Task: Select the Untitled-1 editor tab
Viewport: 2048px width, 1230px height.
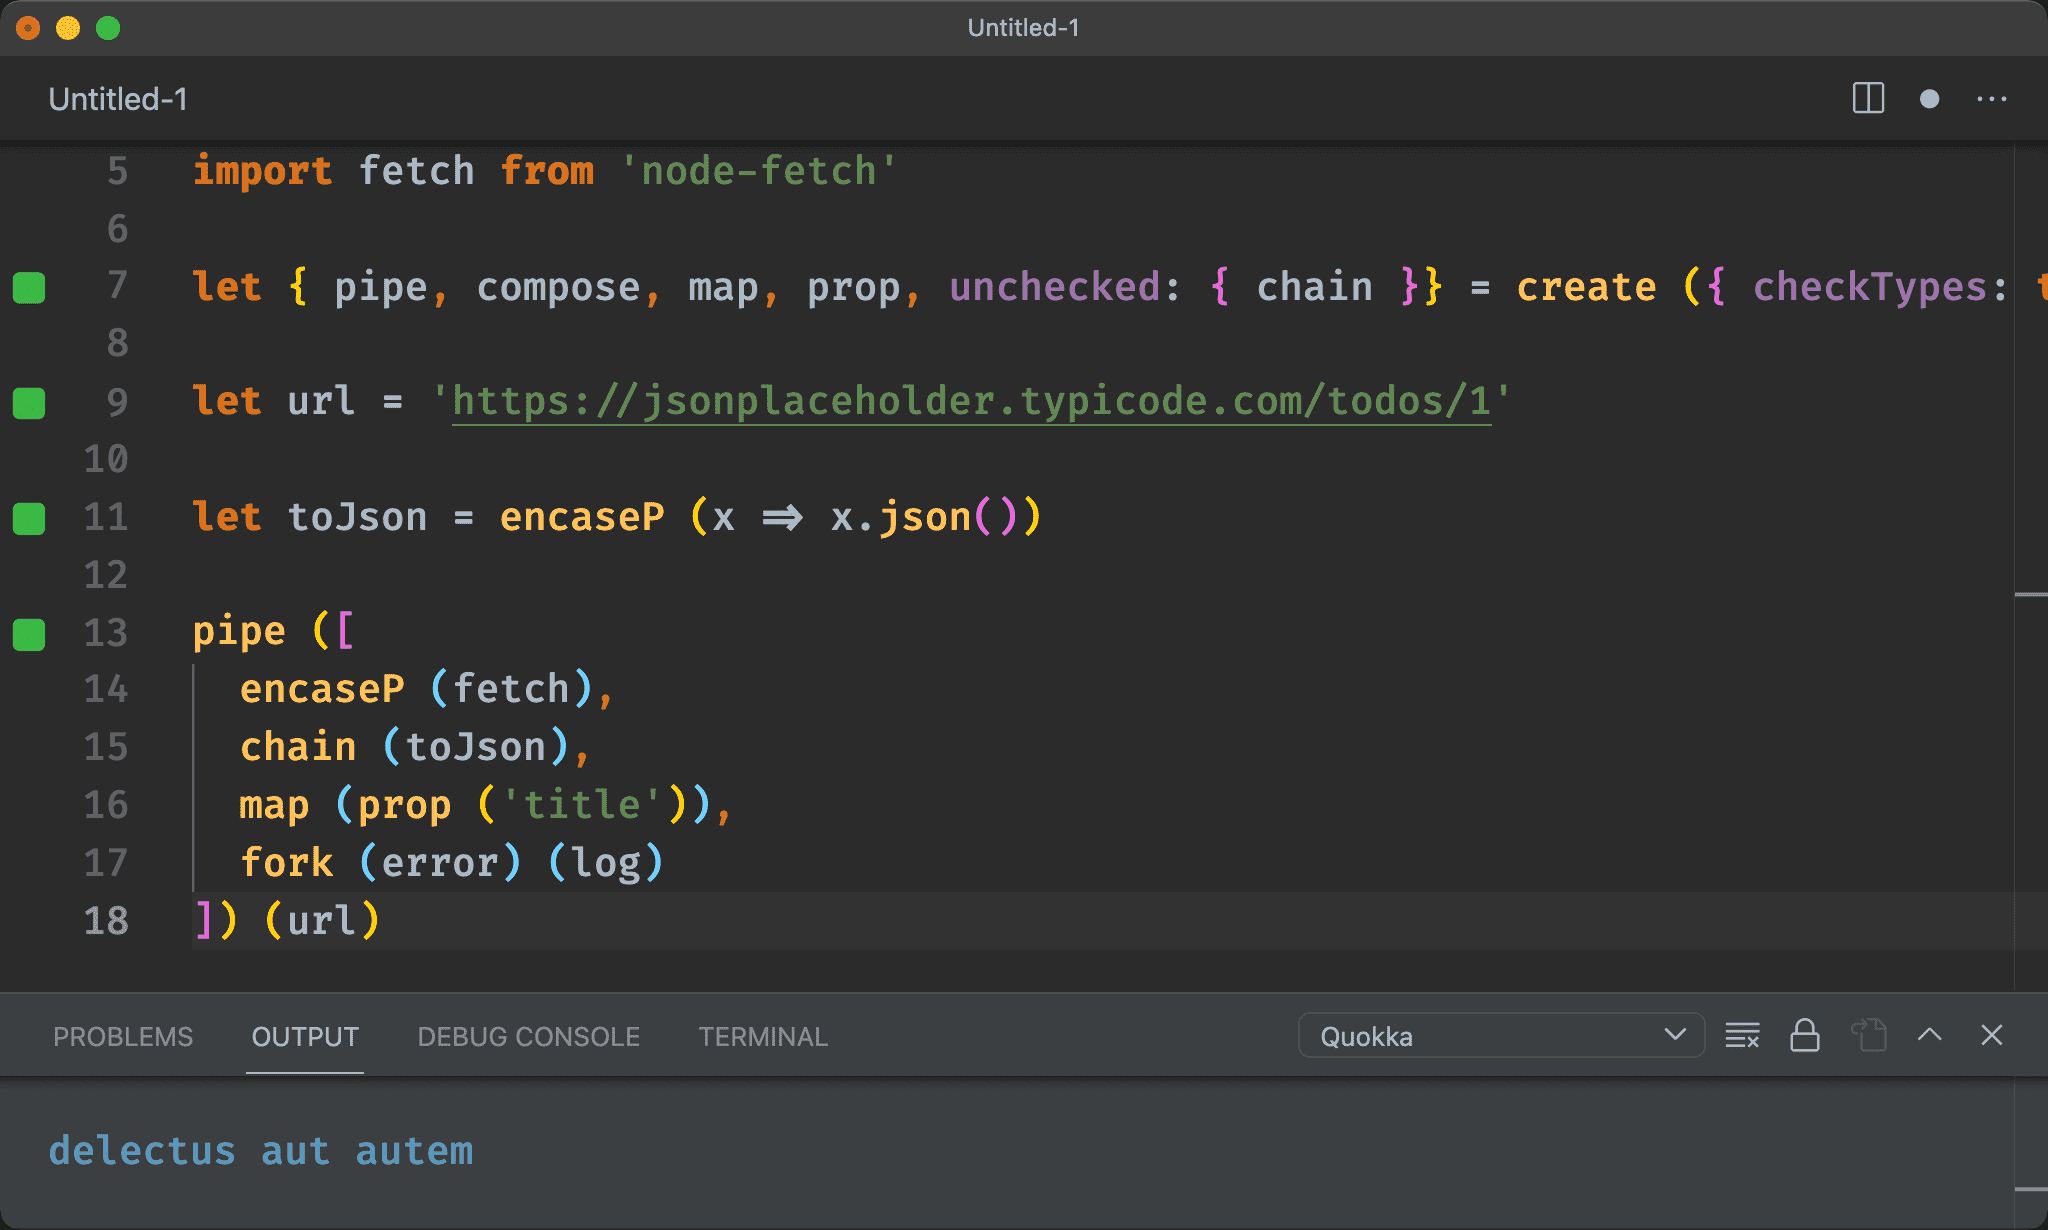Action: pos(118,99)
